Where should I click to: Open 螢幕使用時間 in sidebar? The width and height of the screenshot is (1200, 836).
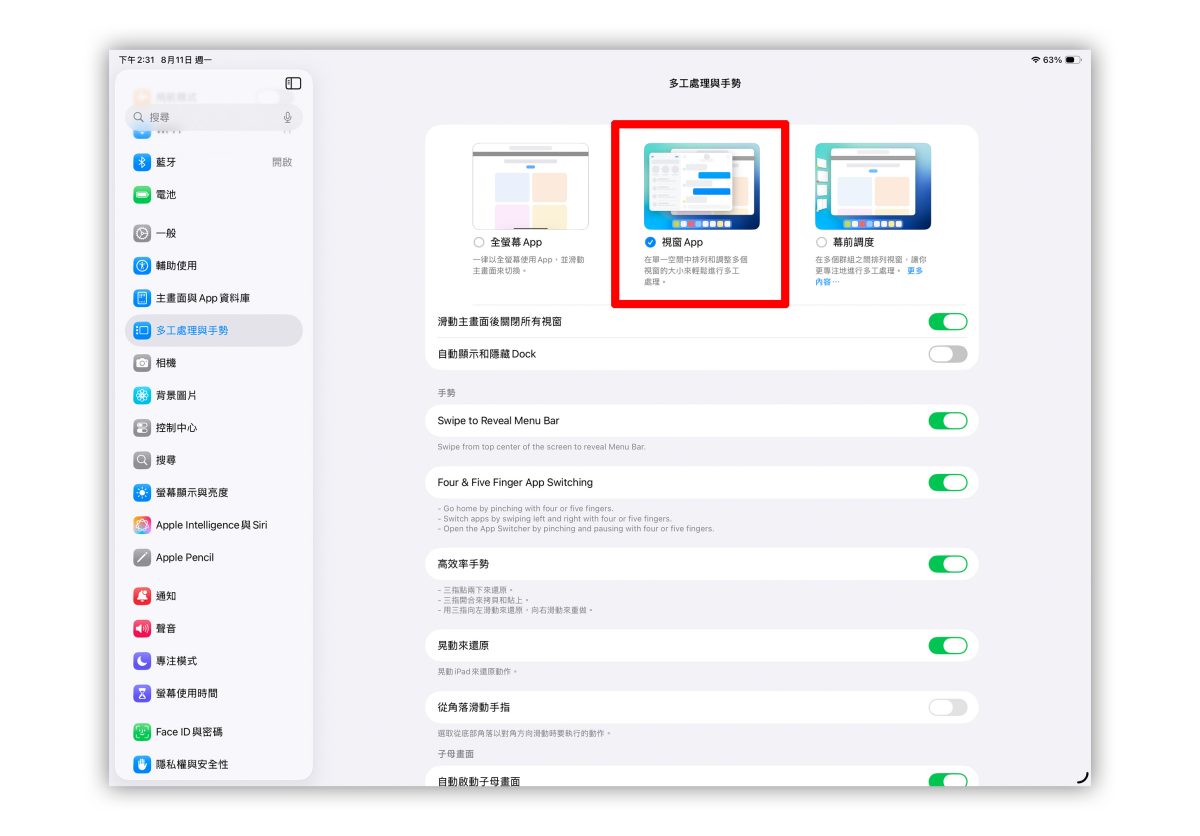coord(214,693)
